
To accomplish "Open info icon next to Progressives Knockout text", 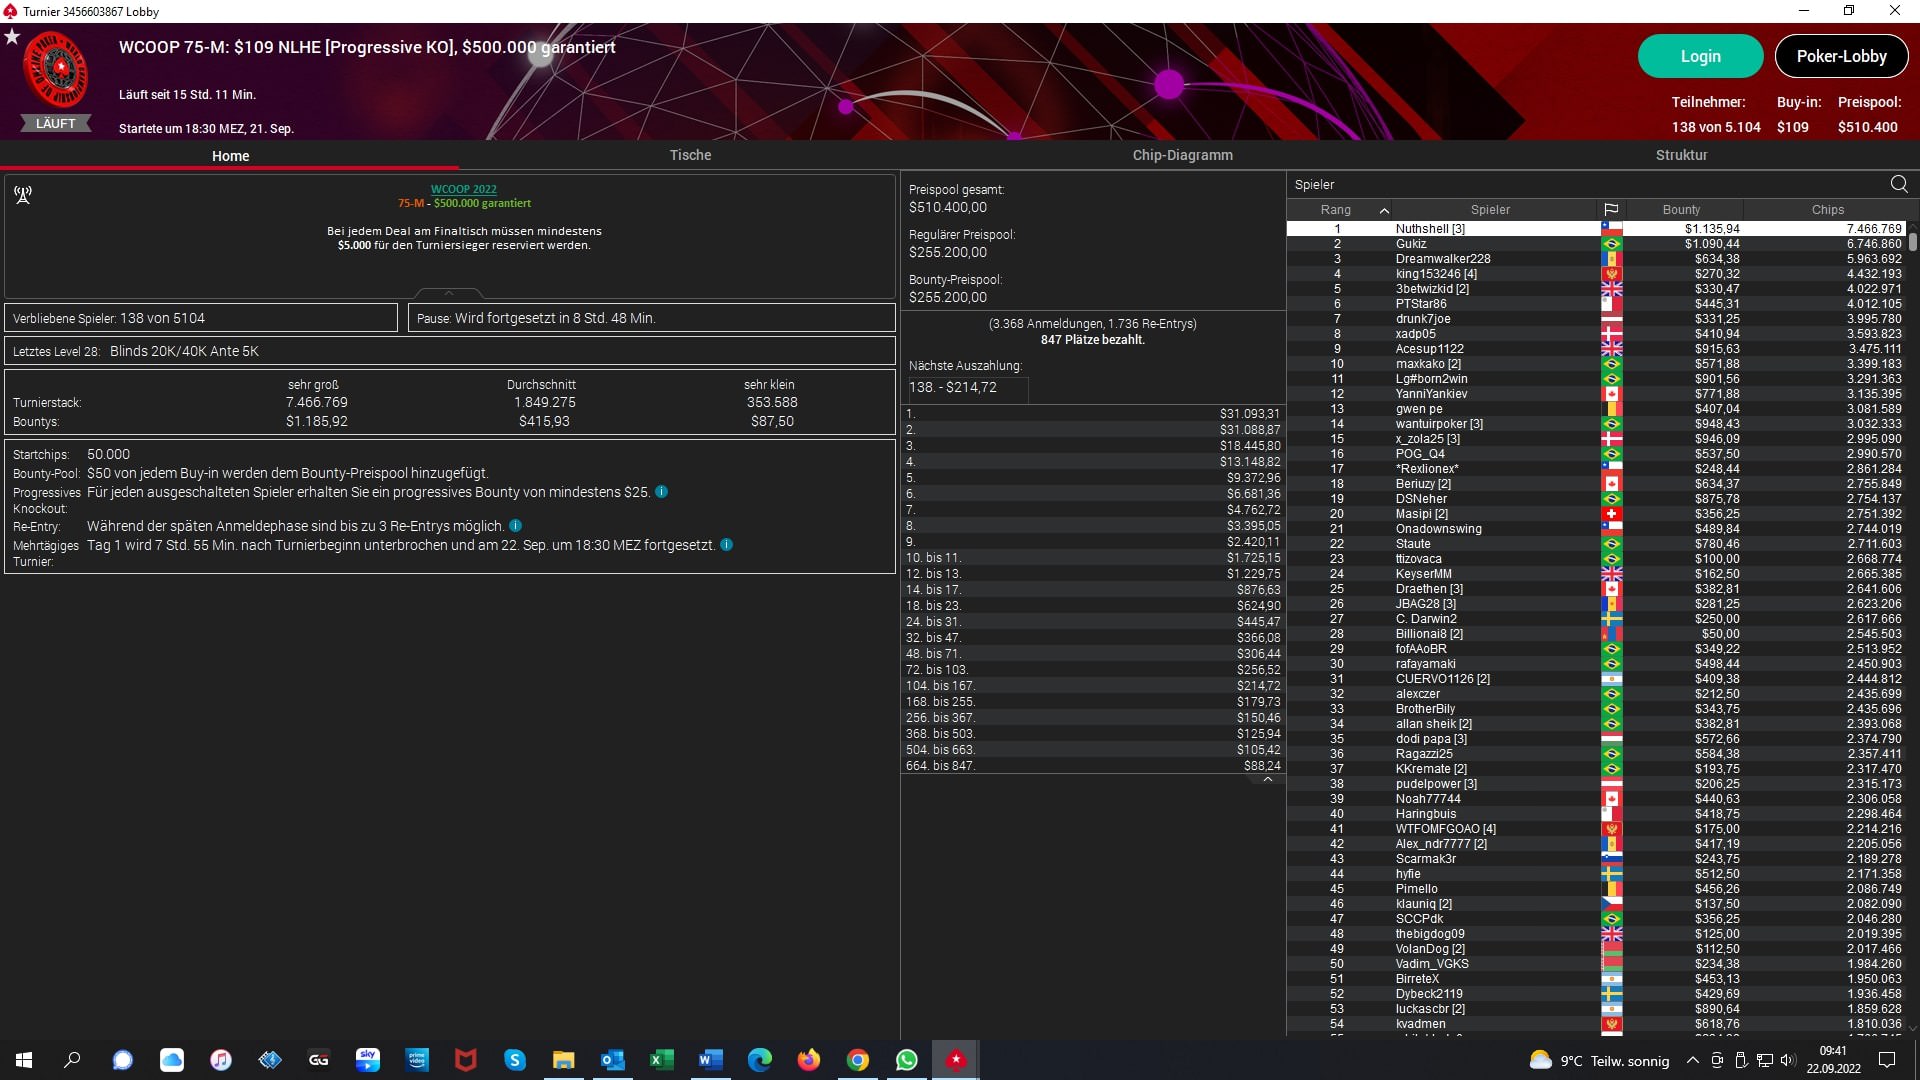I will (x=661, y=492).
